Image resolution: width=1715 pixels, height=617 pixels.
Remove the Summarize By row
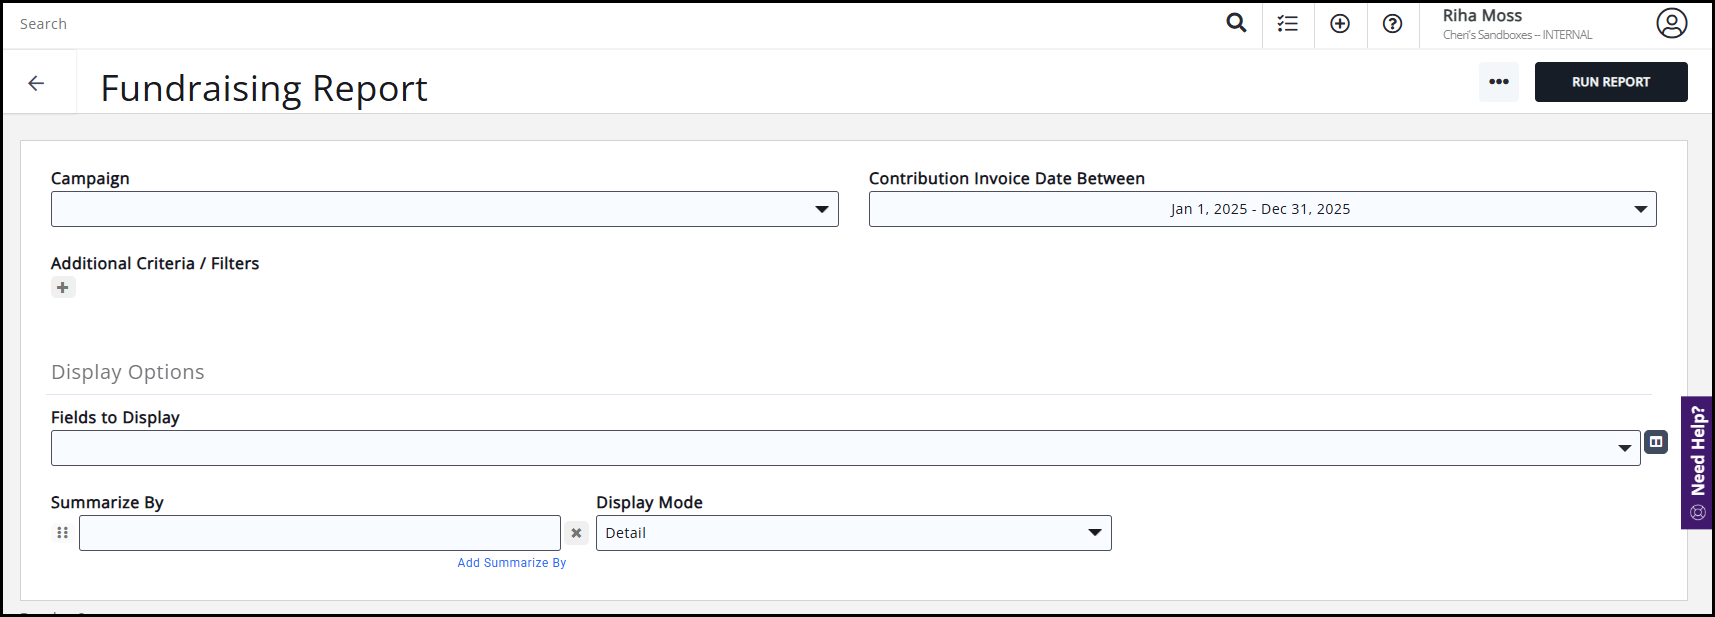point(576,533)
